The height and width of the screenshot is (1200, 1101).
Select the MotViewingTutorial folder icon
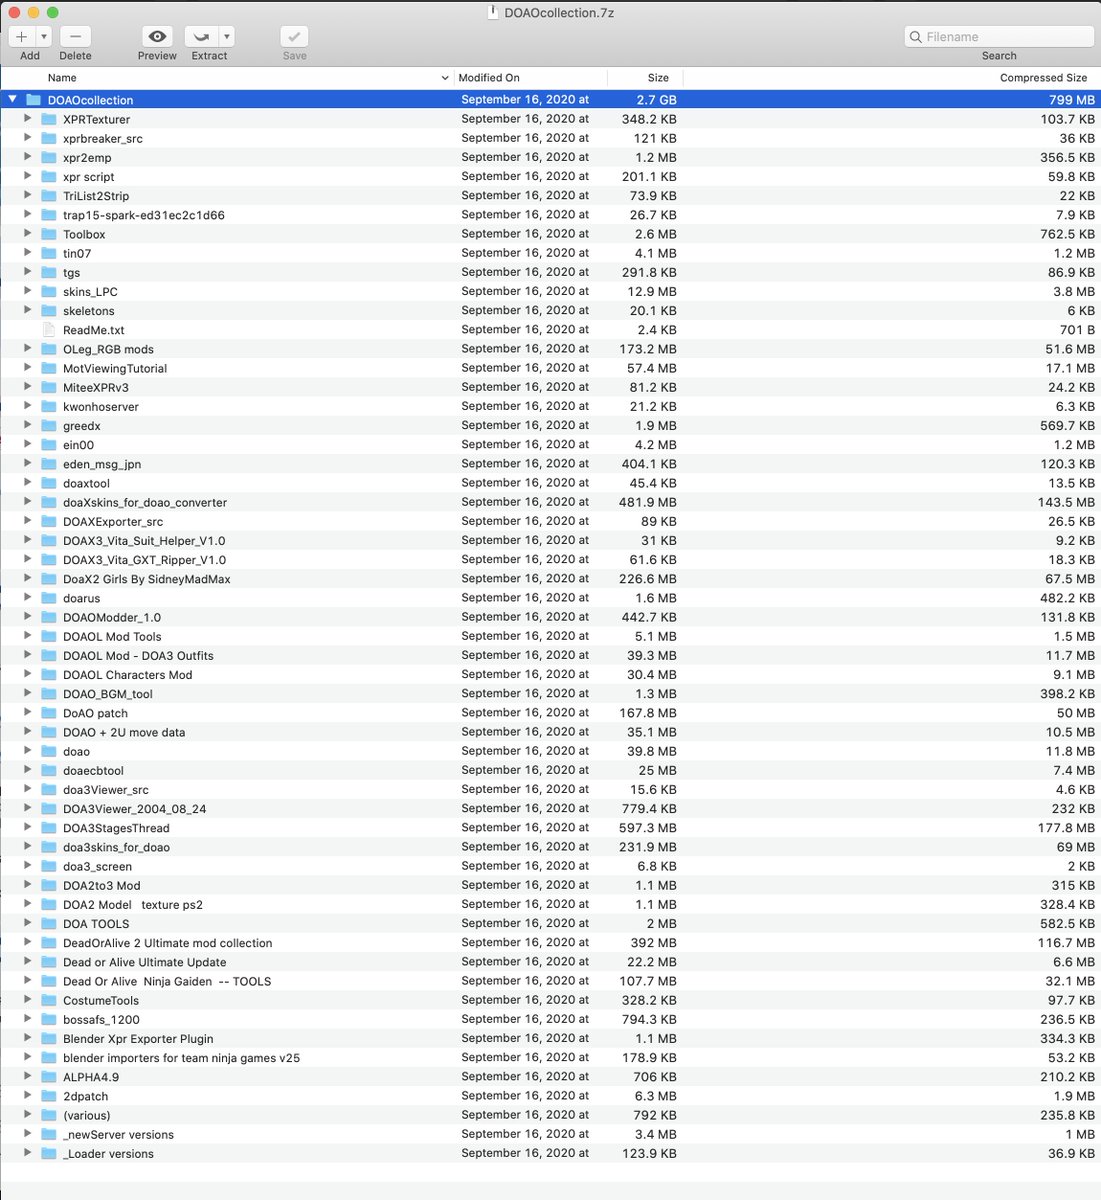pyautogui.click(x=49, y=368)
